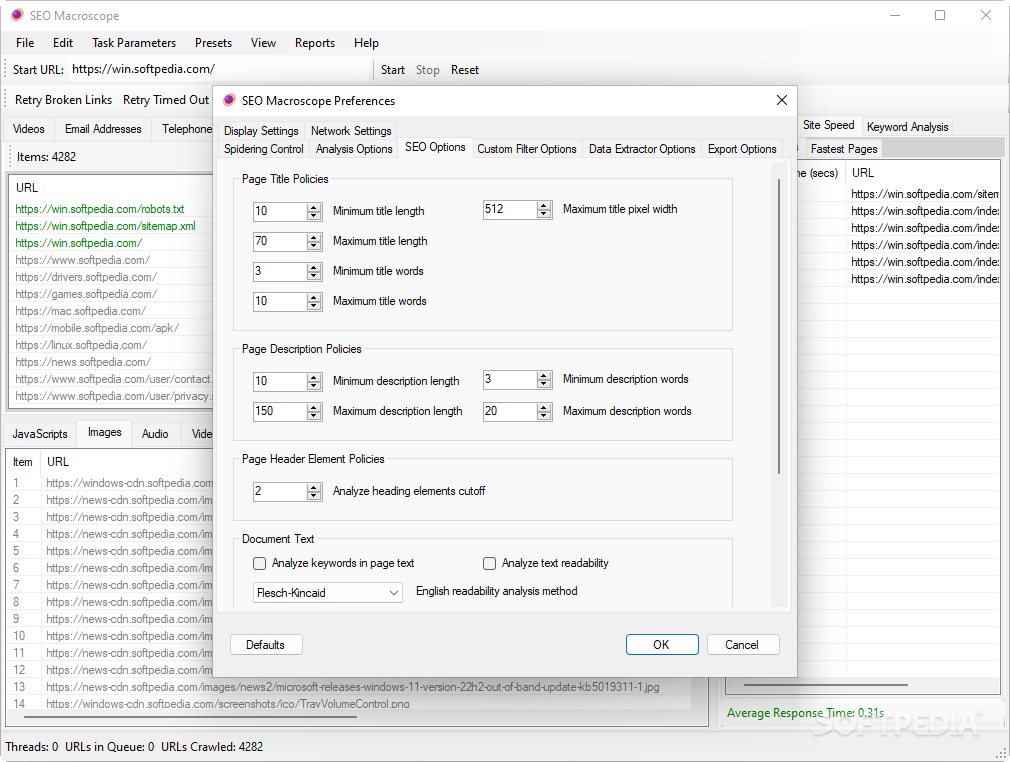Select the https://drivers.softpedia.com/ row
Screen dimensions: 1010x762
point(113,277)
